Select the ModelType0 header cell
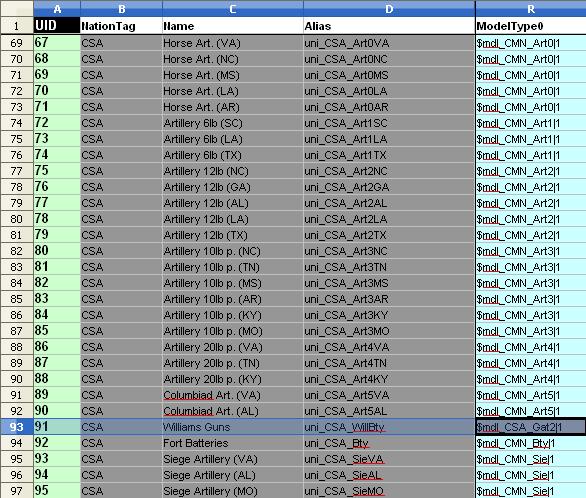The height and width of the screenshot is (498, 586). coord(531,26)
